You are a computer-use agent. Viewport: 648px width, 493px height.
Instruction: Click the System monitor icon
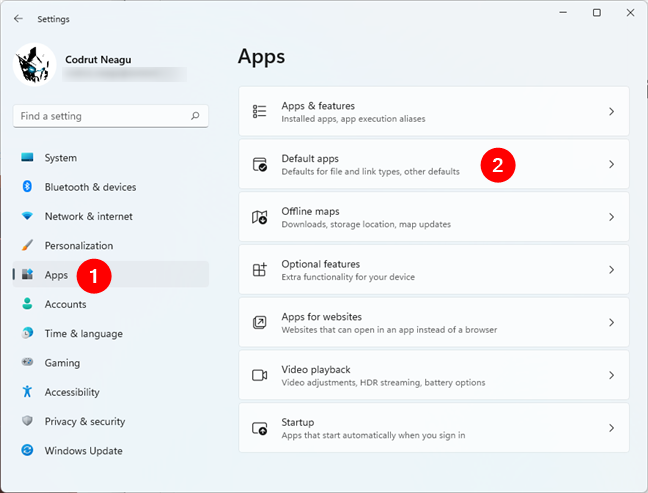pos(27,157)
